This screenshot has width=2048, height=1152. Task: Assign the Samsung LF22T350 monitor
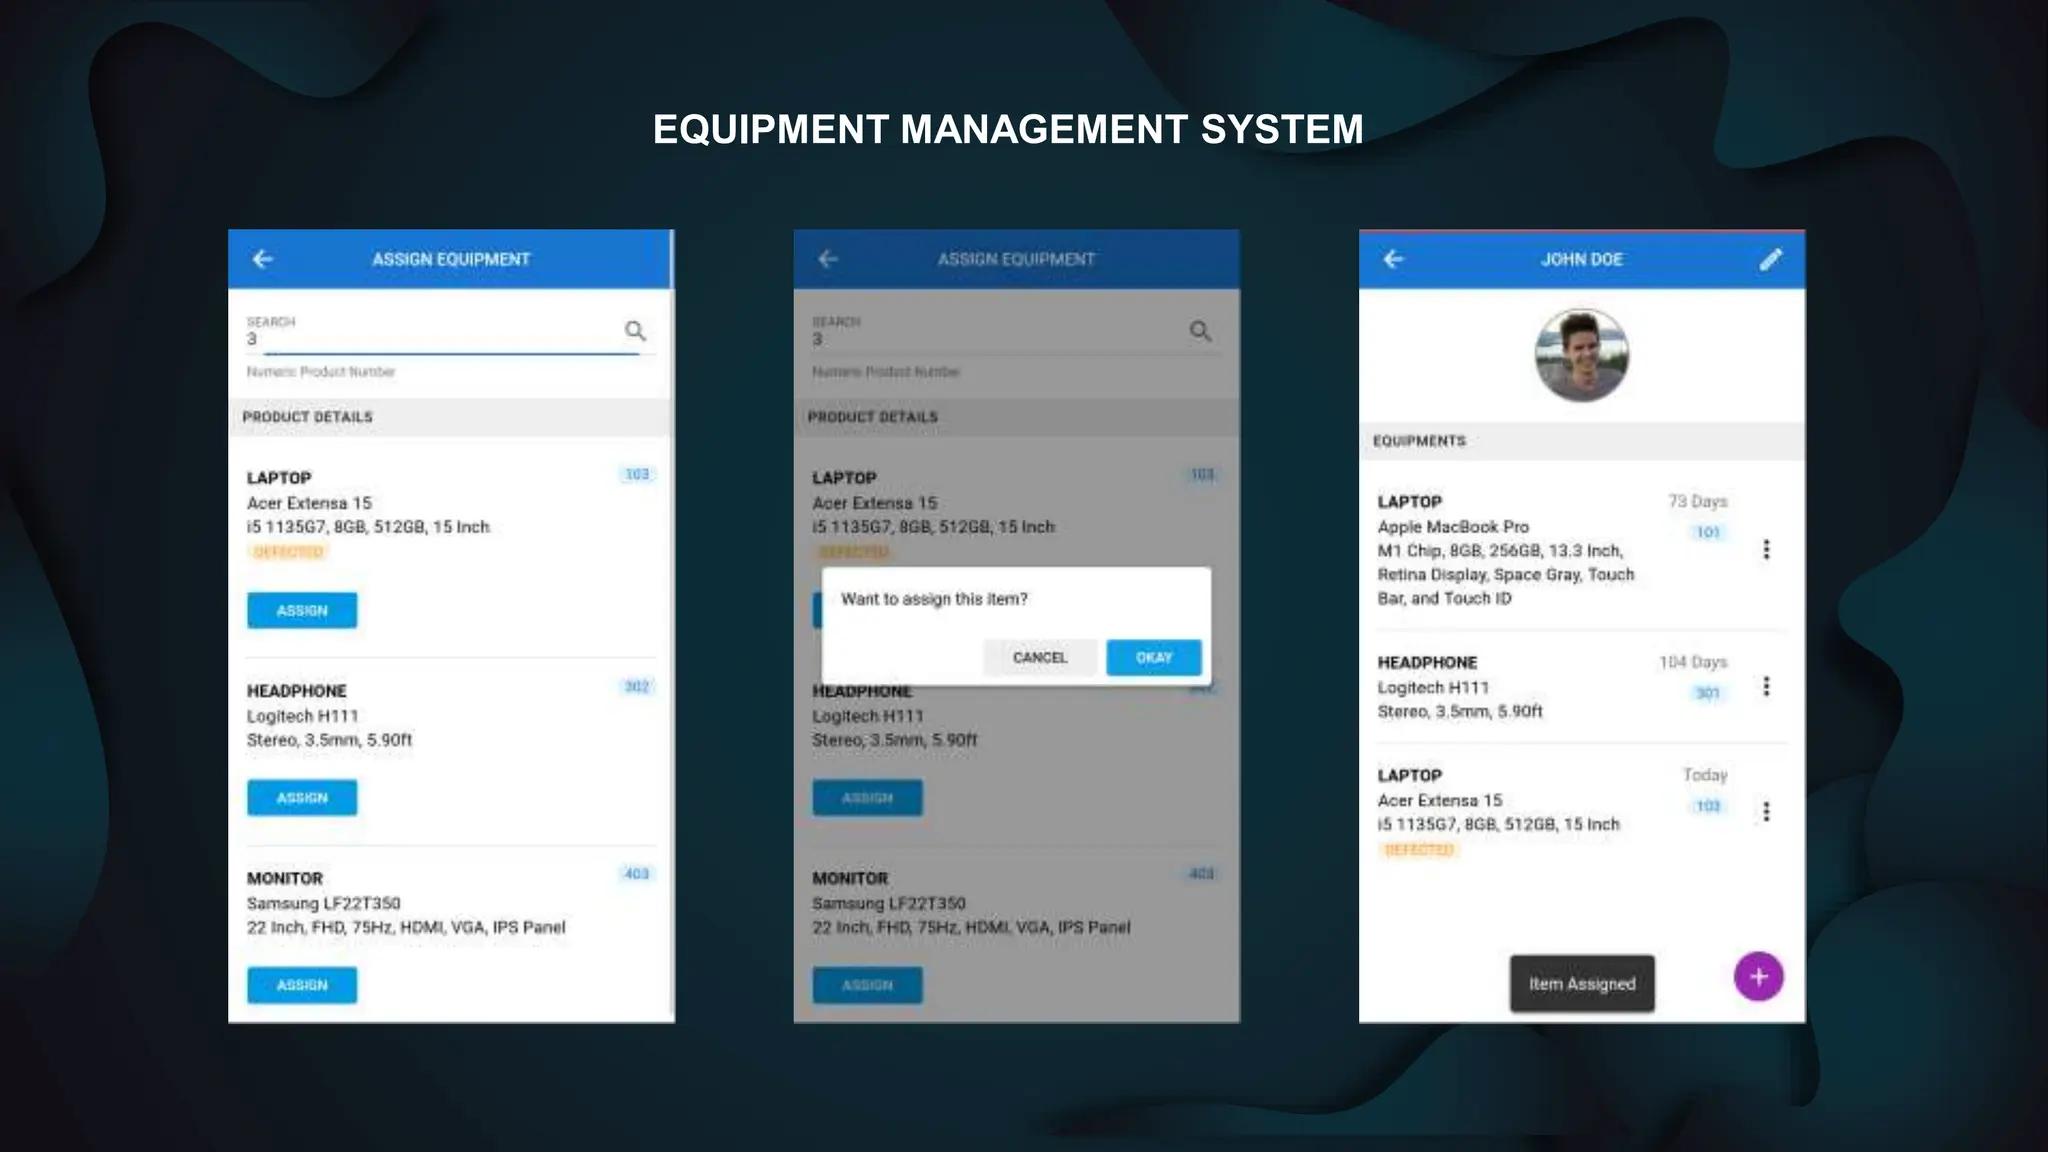click(x=302, y=985)
